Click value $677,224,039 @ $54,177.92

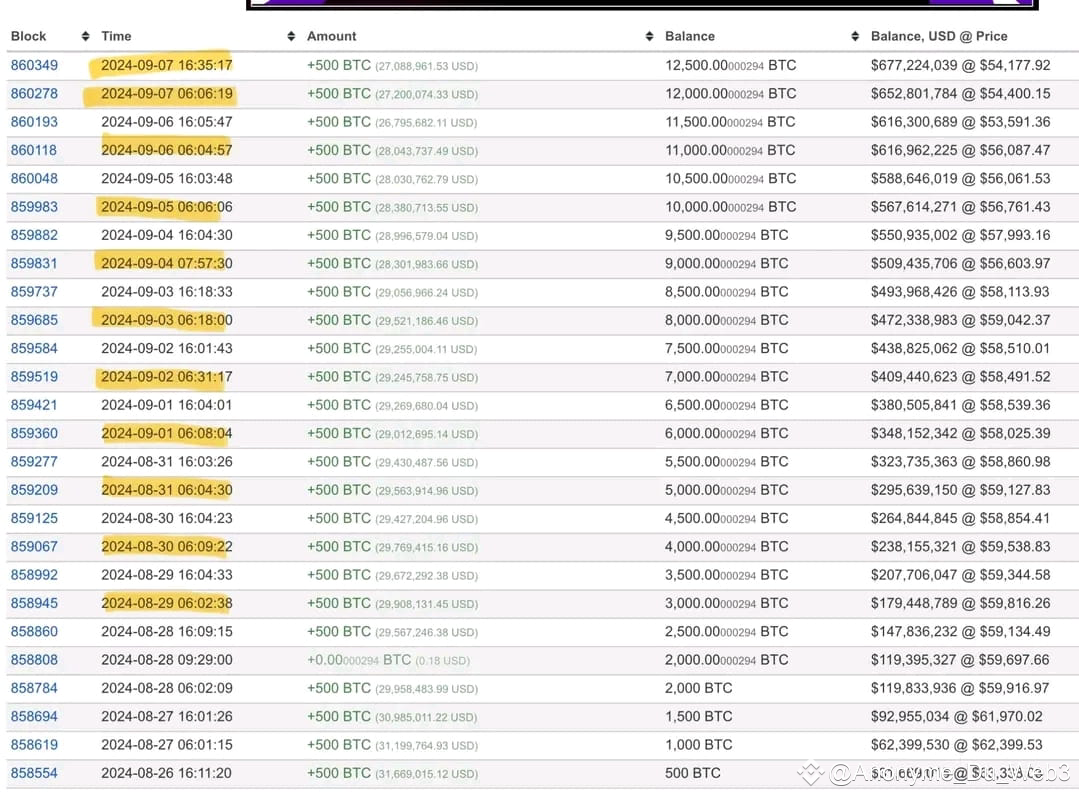pos(961,65)
